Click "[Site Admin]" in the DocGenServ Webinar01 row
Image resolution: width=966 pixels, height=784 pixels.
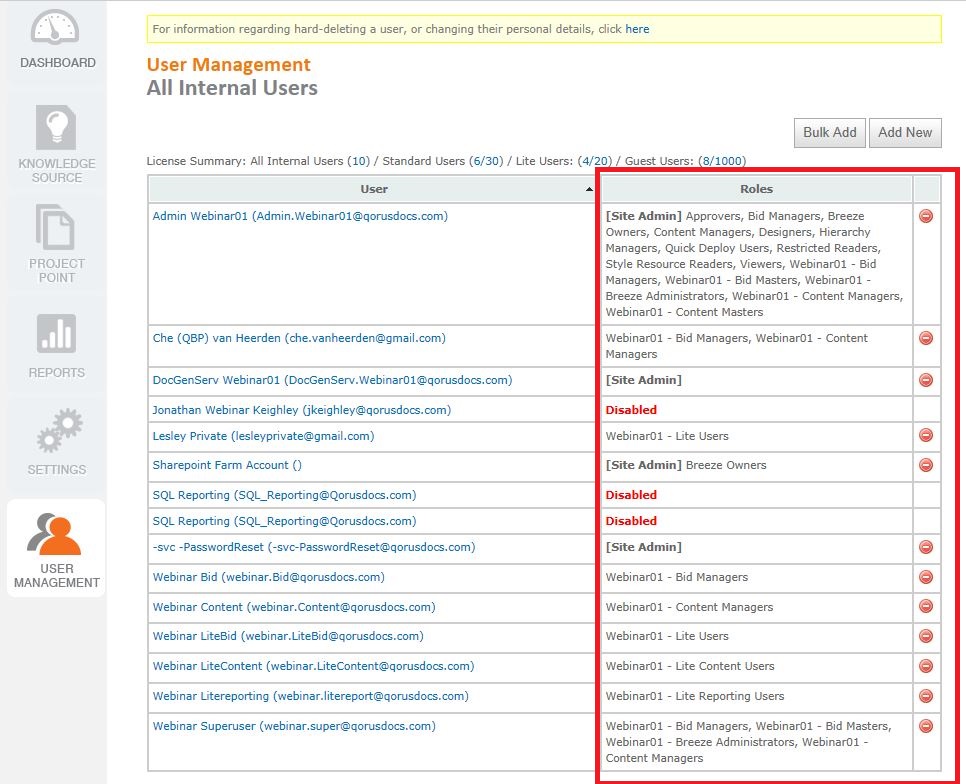[643, 380]
